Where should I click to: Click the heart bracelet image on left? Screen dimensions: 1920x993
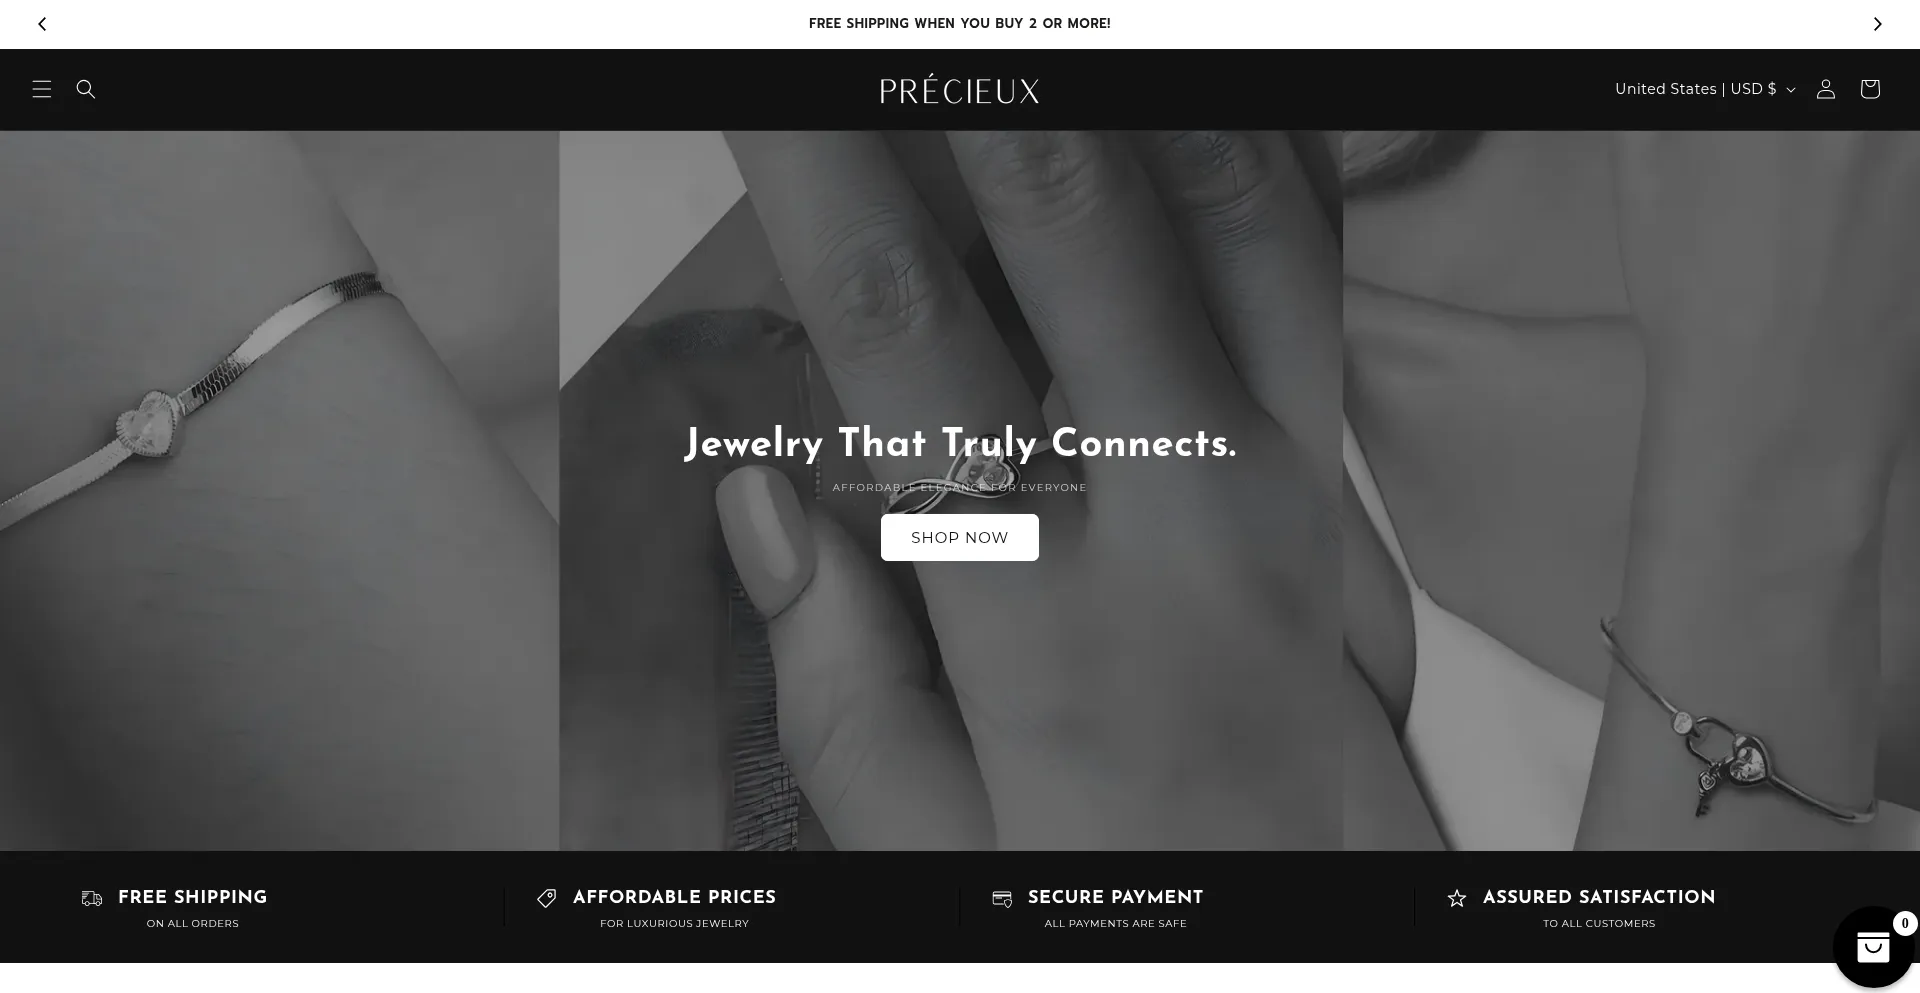[279, 491]
